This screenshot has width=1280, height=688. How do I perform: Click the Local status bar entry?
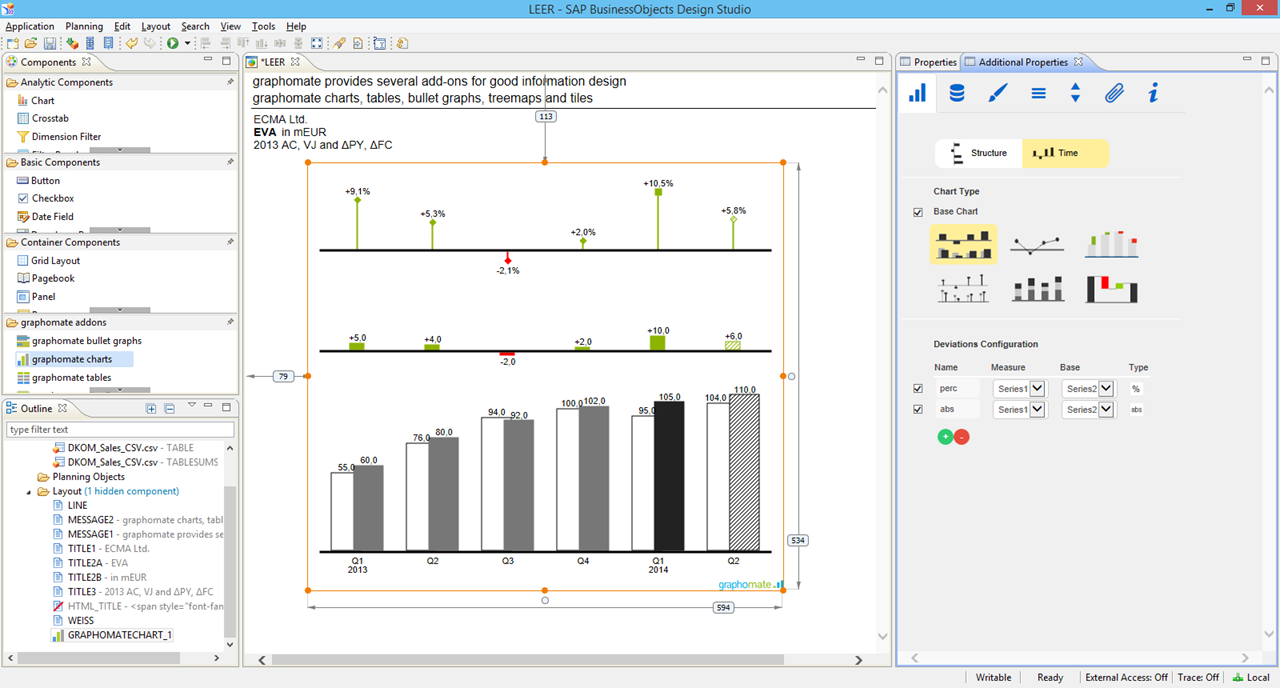pos(1251,677)
